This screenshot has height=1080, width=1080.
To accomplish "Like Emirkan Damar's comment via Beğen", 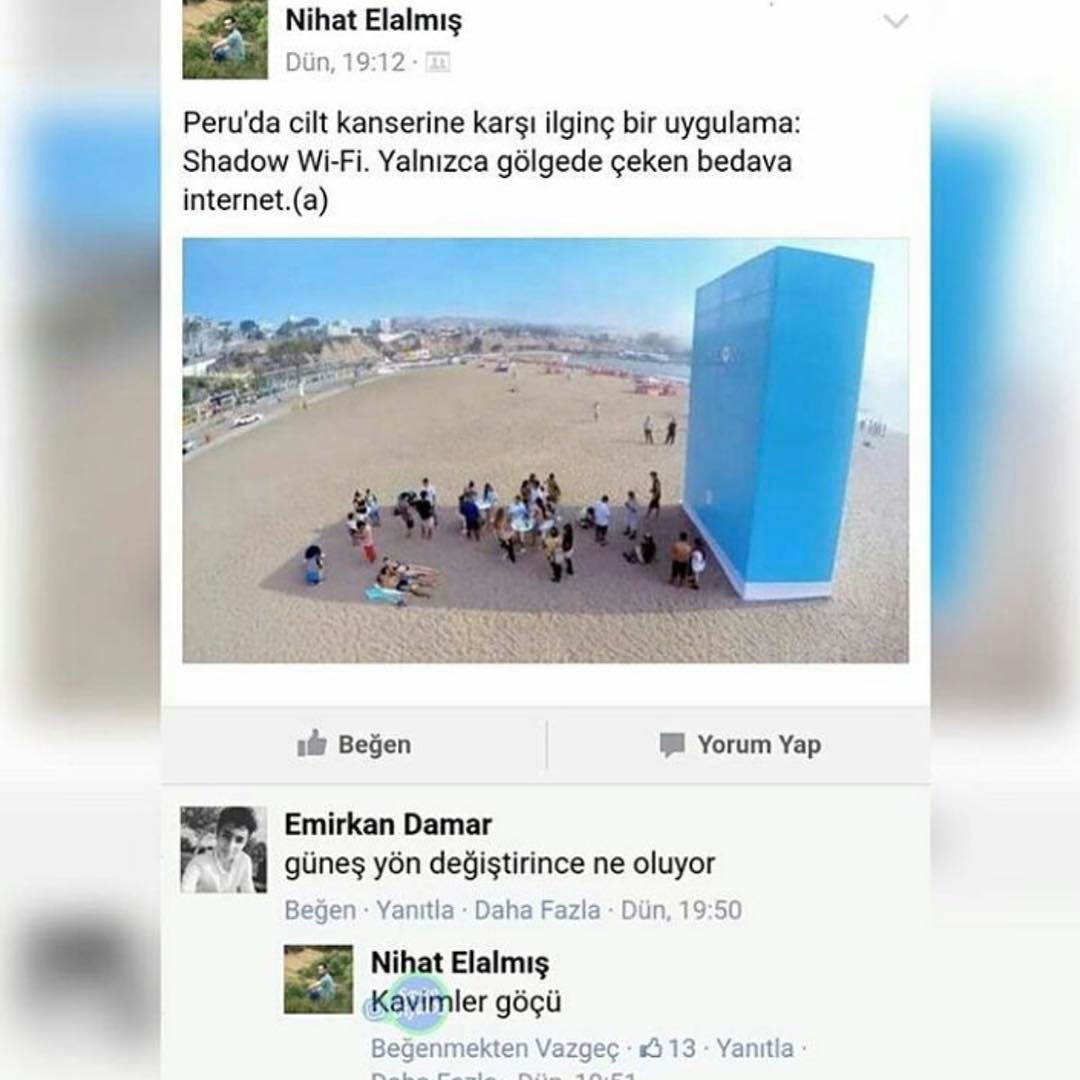I will pyautogui.click(x=320, y=910).
